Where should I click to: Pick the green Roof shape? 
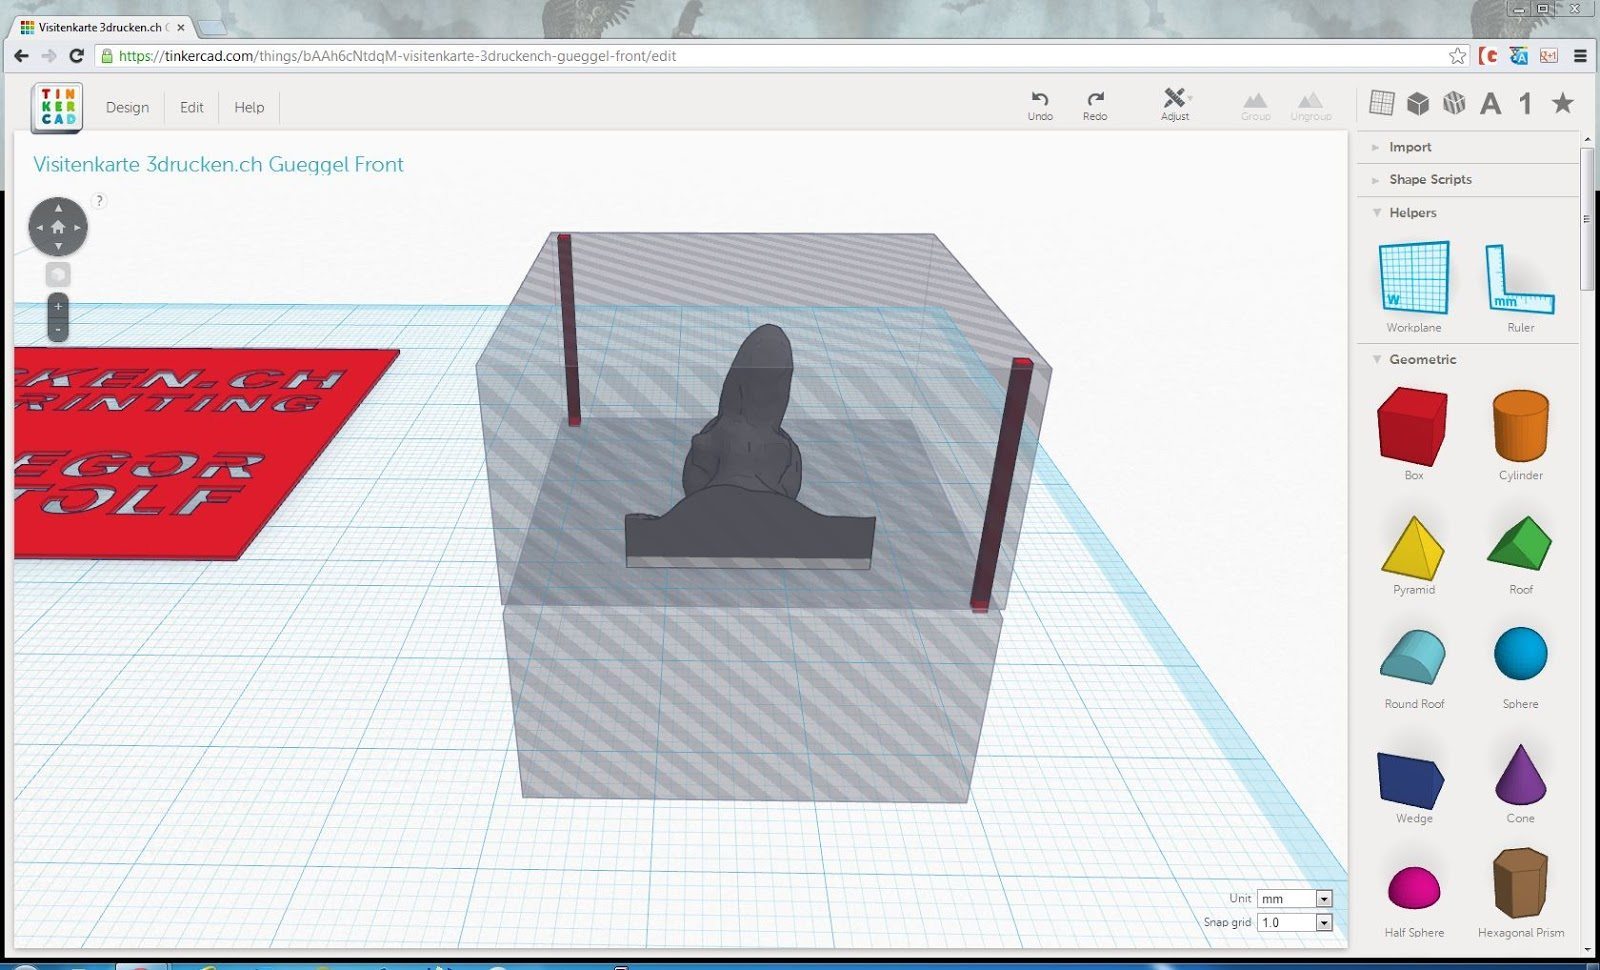pos(1520,555)
